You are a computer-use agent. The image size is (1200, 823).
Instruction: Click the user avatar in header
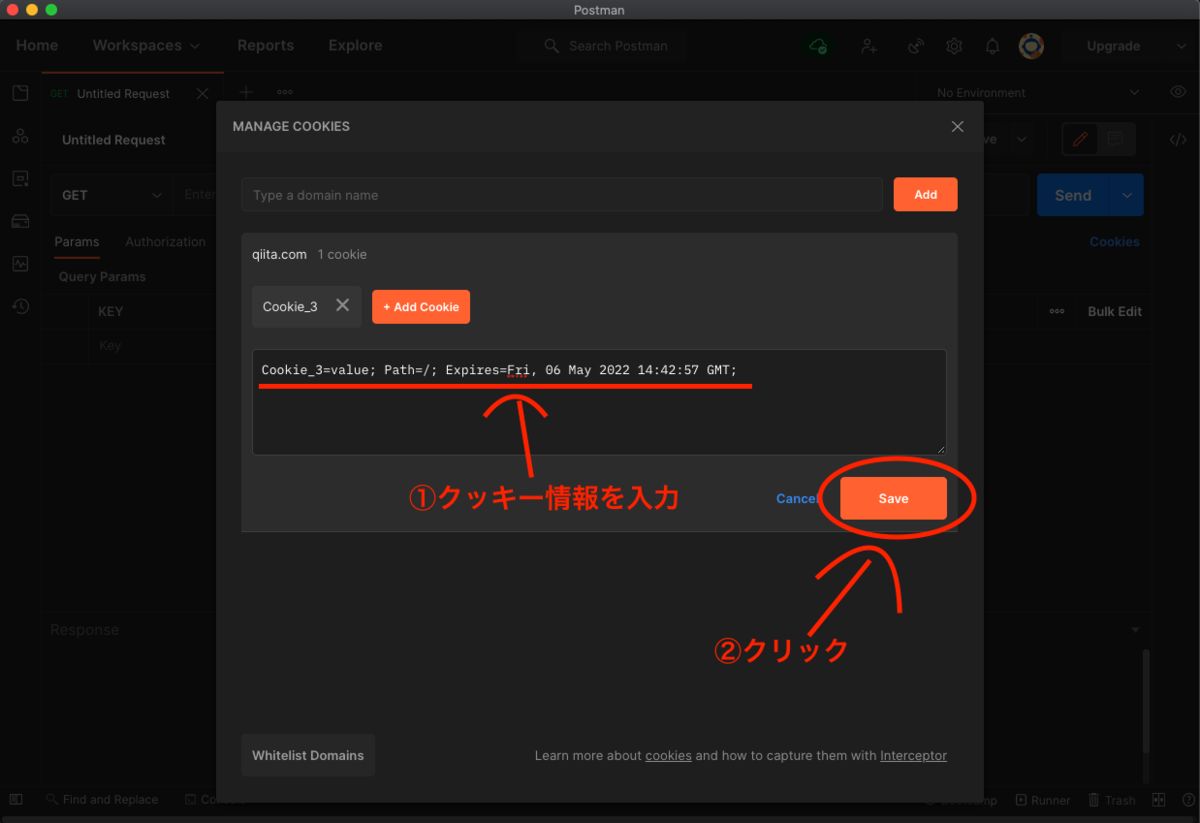pos(1031,46)
